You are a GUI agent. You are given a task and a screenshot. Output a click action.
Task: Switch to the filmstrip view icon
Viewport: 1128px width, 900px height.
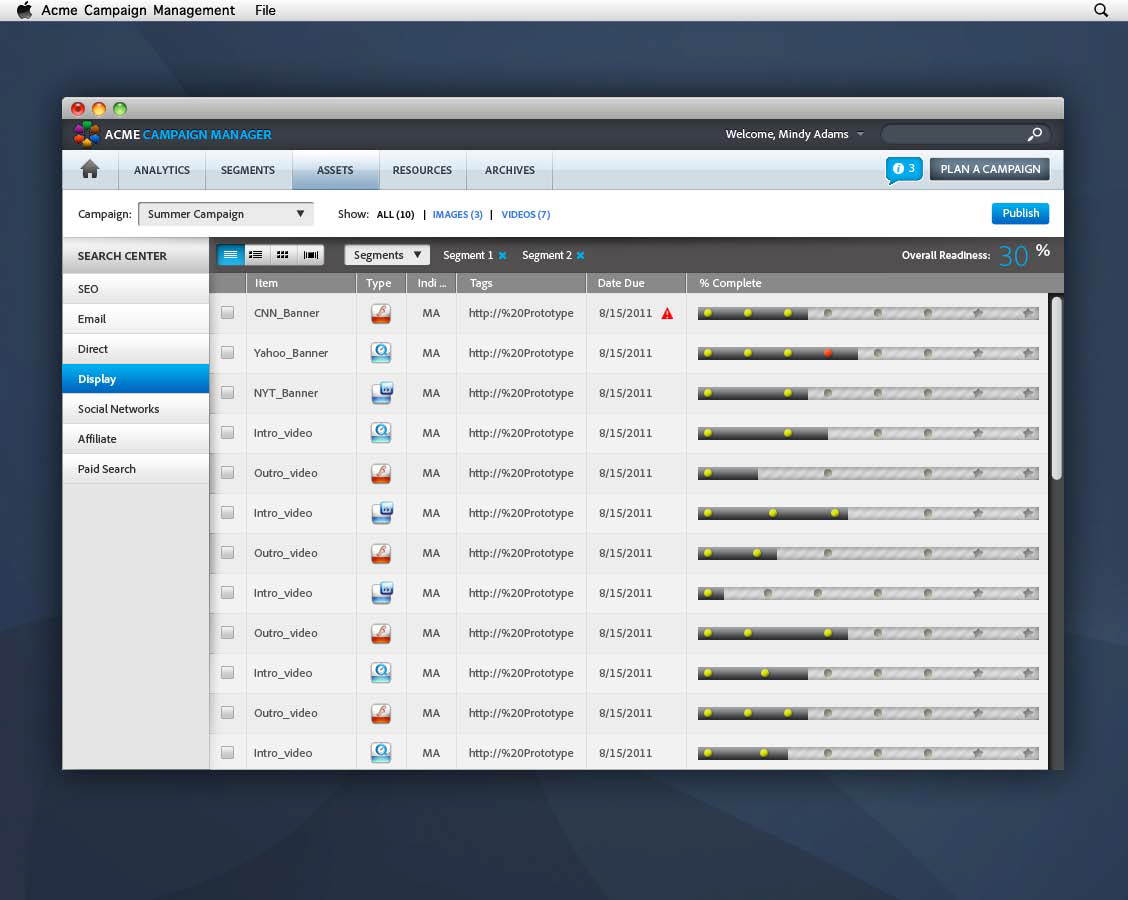(x=311, y=255)
